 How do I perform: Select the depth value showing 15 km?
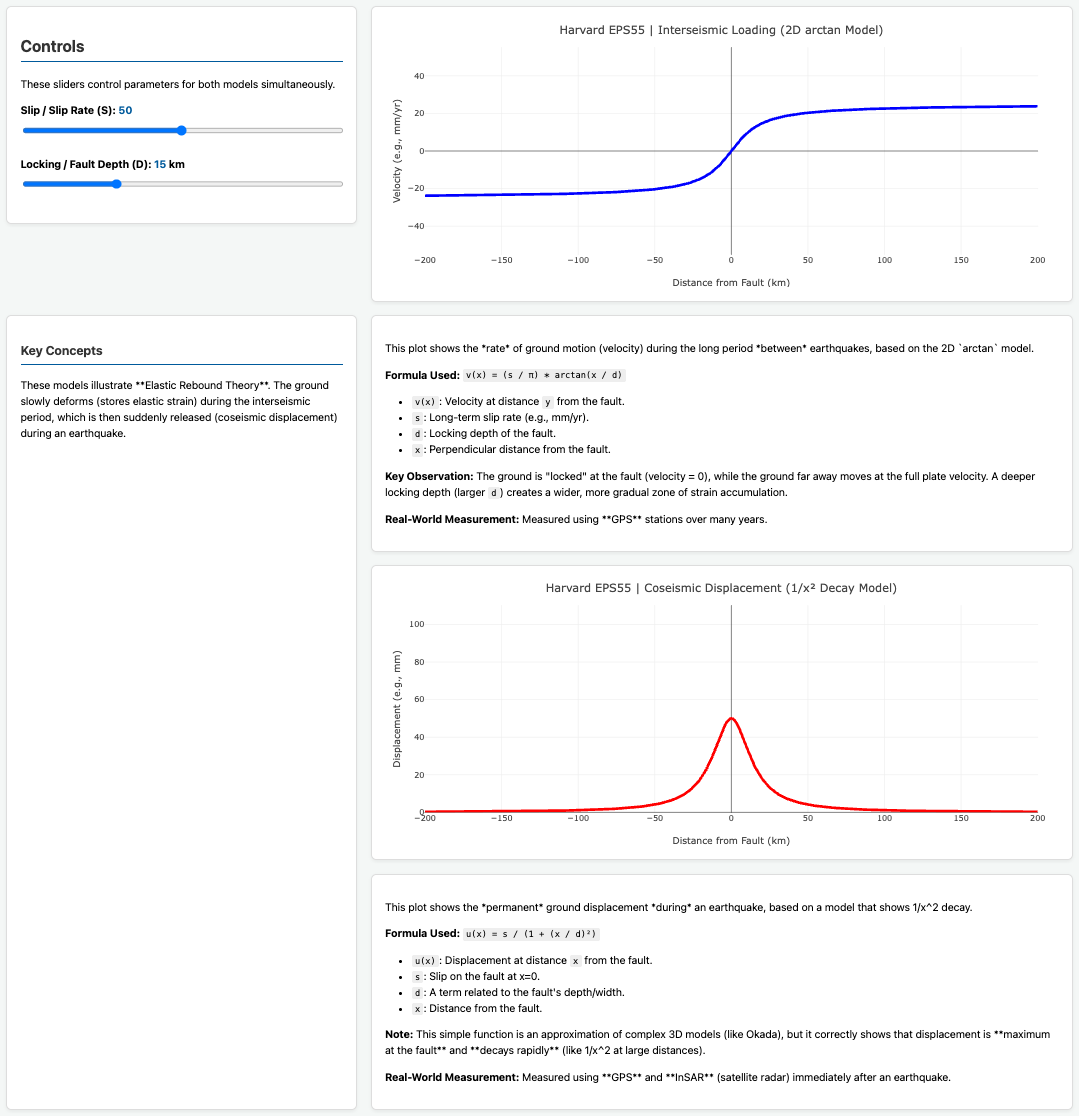coord(168,163)
